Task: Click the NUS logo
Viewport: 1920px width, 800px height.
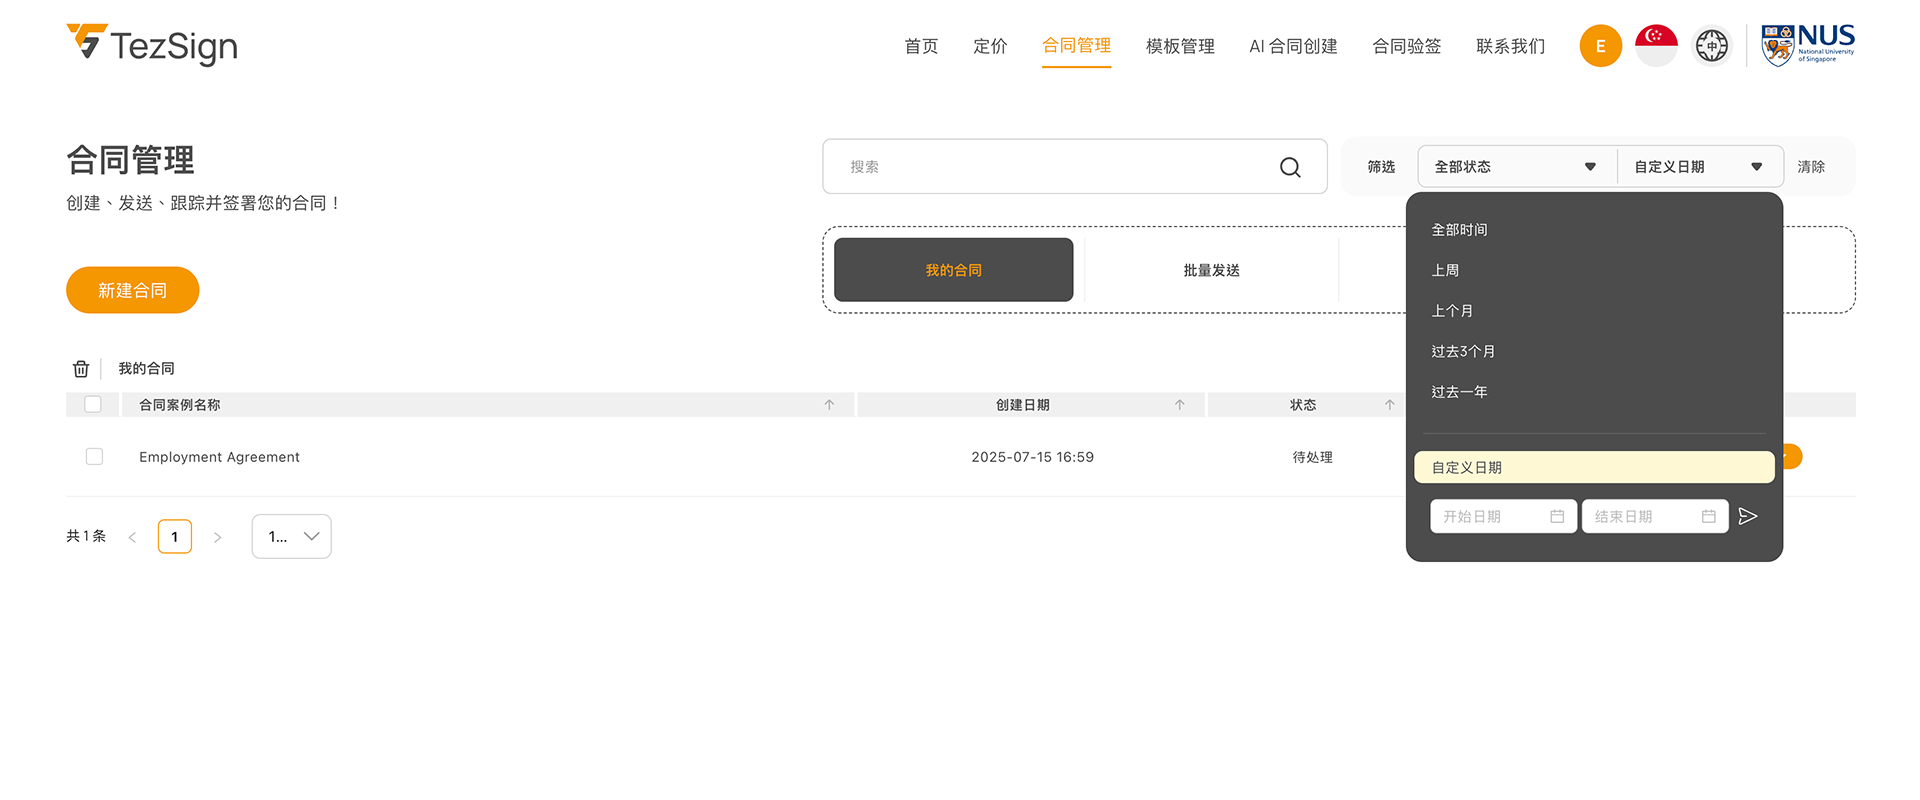Action: coord(1807,45)
